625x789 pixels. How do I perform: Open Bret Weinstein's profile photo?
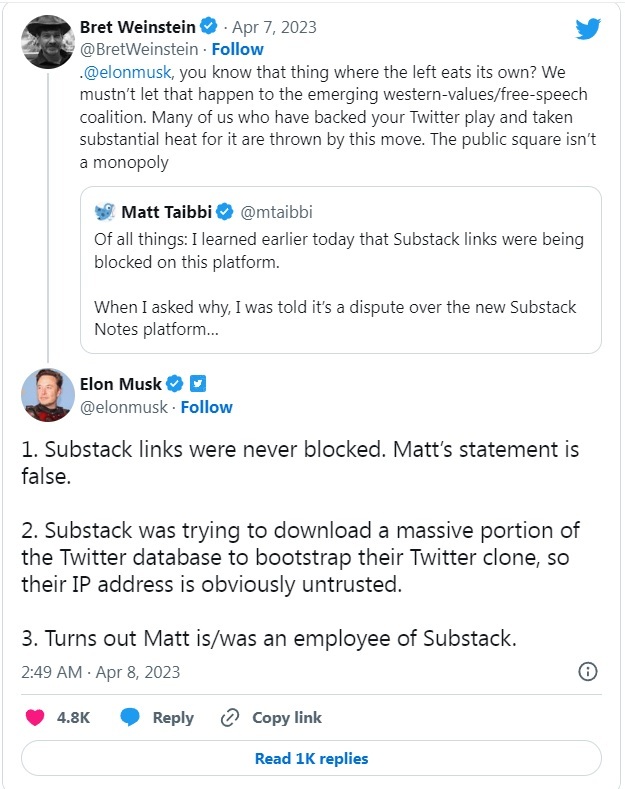[x=47, y=40]
